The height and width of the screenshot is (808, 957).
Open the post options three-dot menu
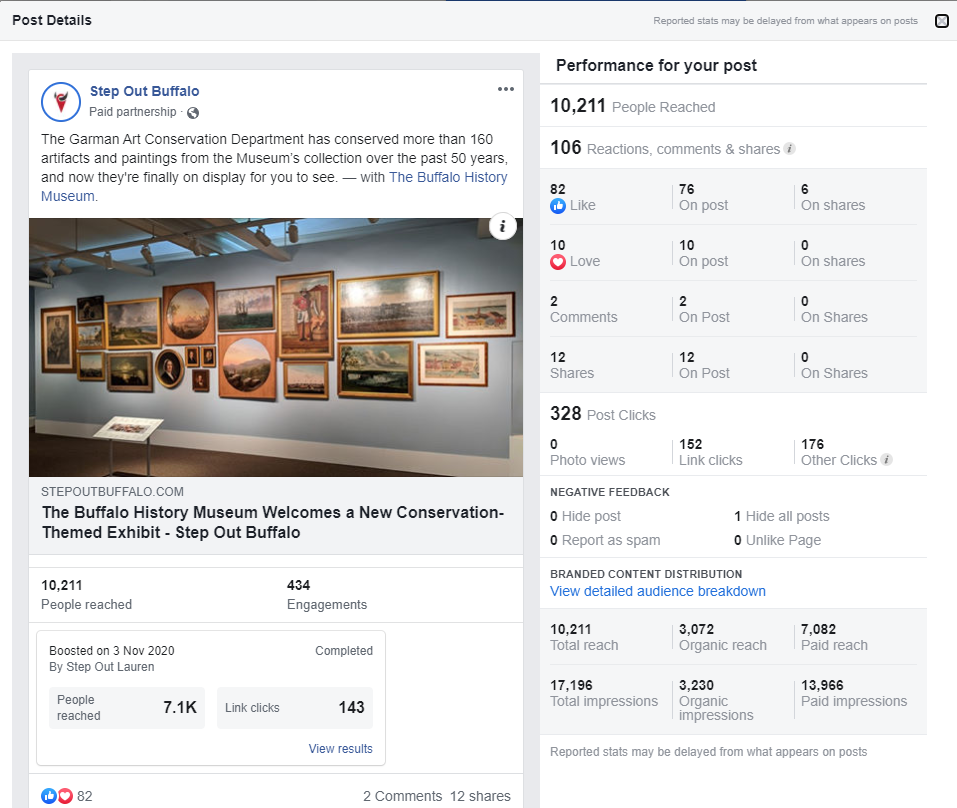pos(505,89)
